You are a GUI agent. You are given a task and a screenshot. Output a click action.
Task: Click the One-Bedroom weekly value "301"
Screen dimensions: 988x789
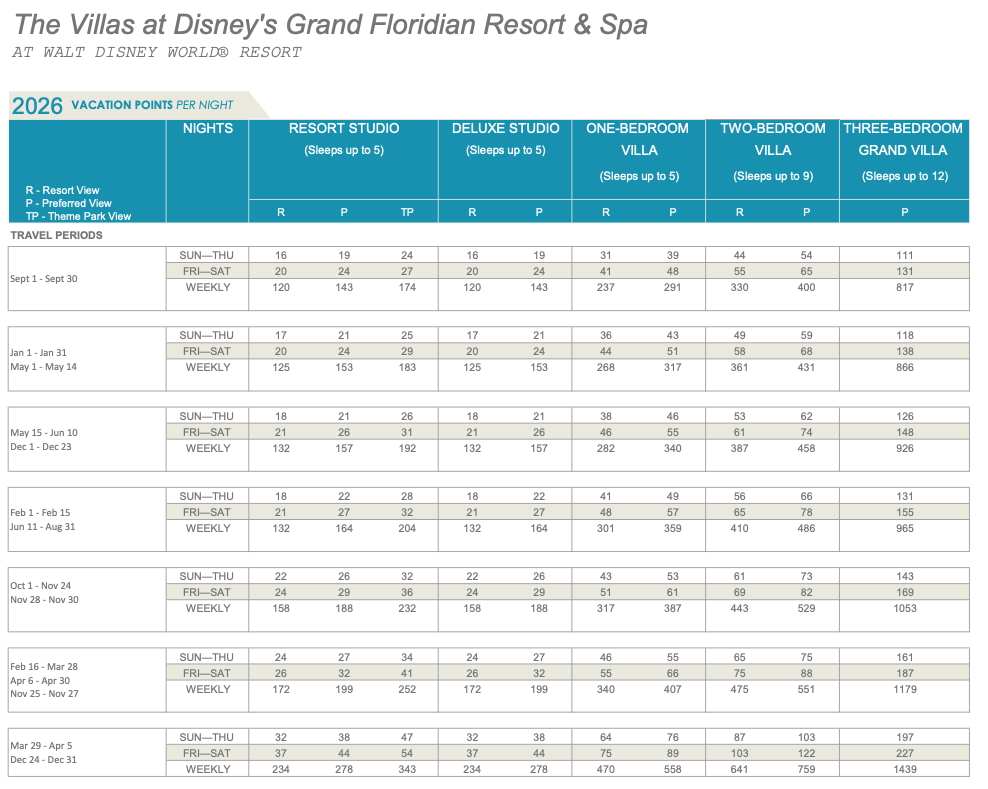pos(606,529)
